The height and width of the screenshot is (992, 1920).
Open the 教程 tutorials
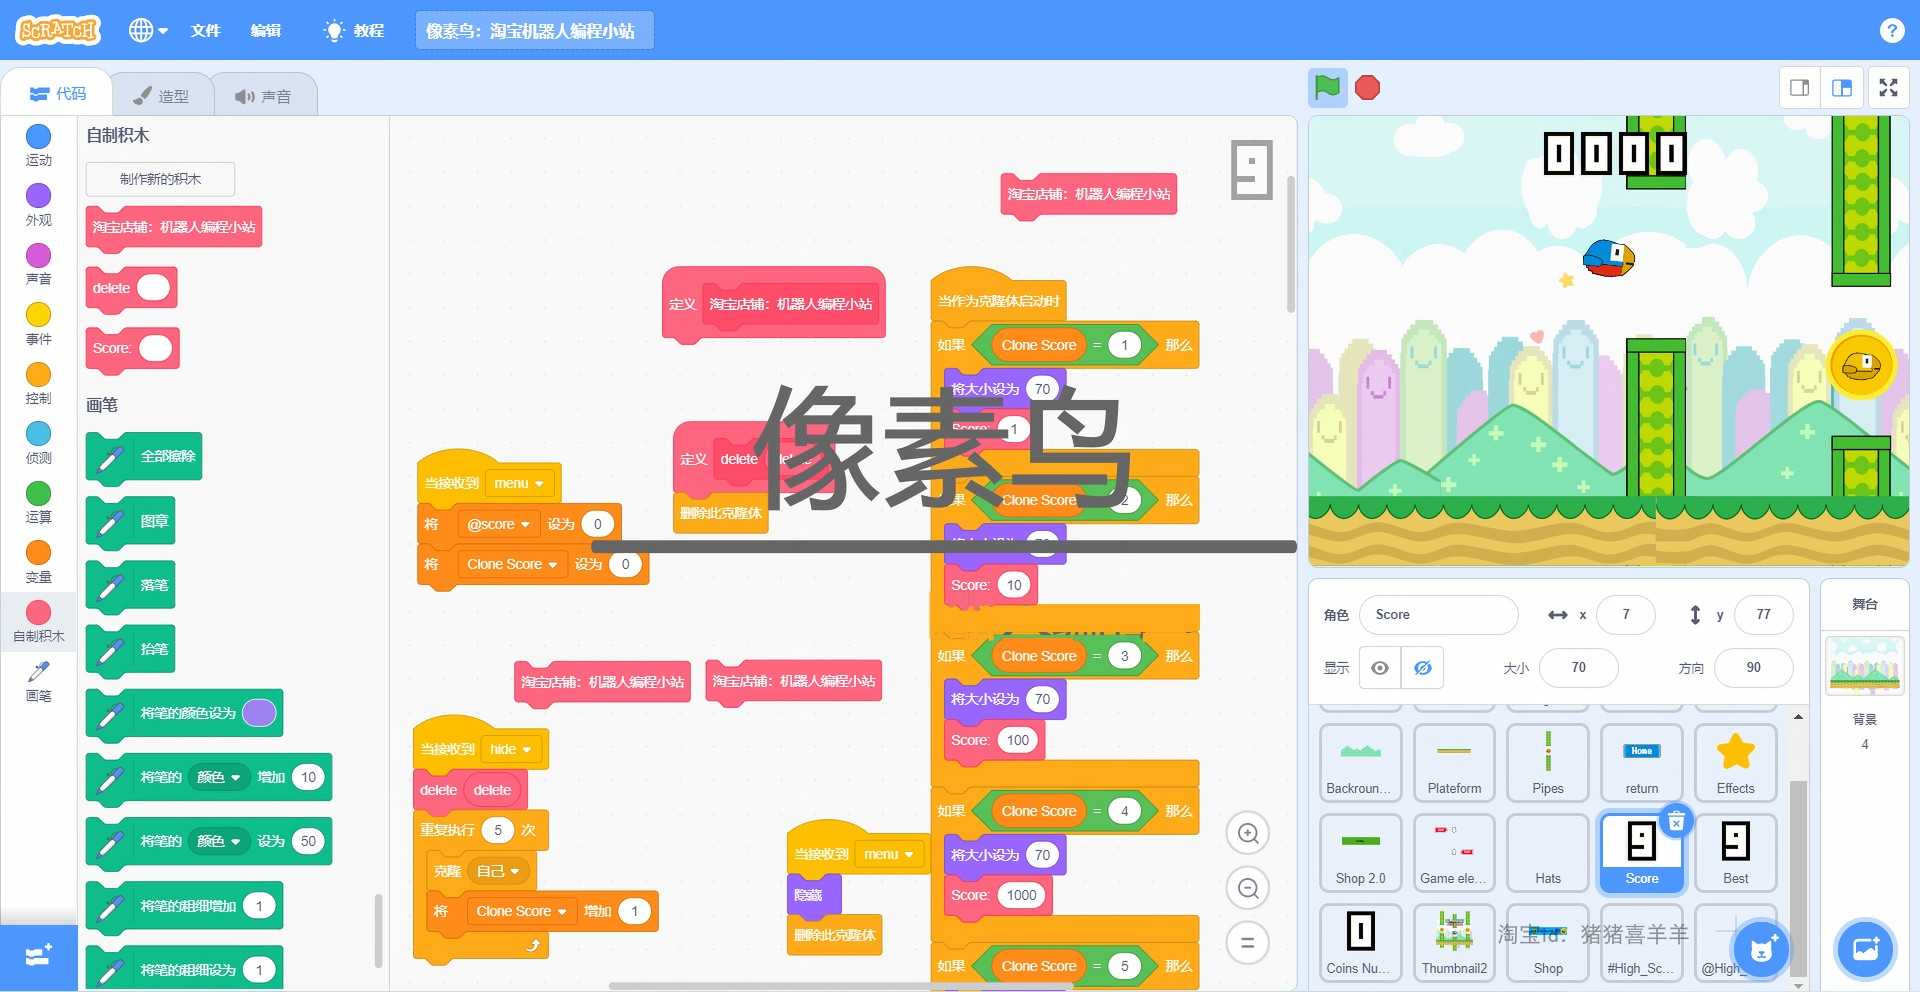pos(355,31)
